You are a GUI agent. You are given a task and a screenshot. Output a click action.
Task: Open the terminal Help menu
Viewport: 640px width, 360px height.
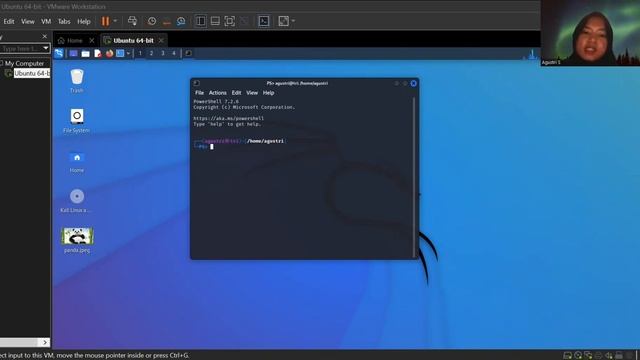(268, 93)
